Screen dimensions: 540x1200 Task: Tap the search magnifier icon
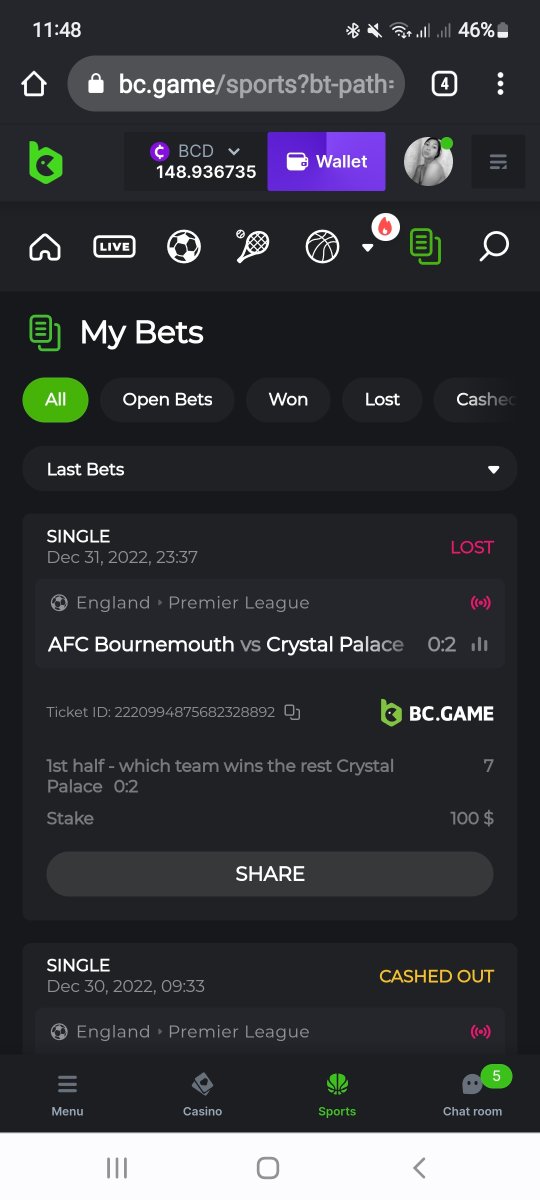point(494,246)
